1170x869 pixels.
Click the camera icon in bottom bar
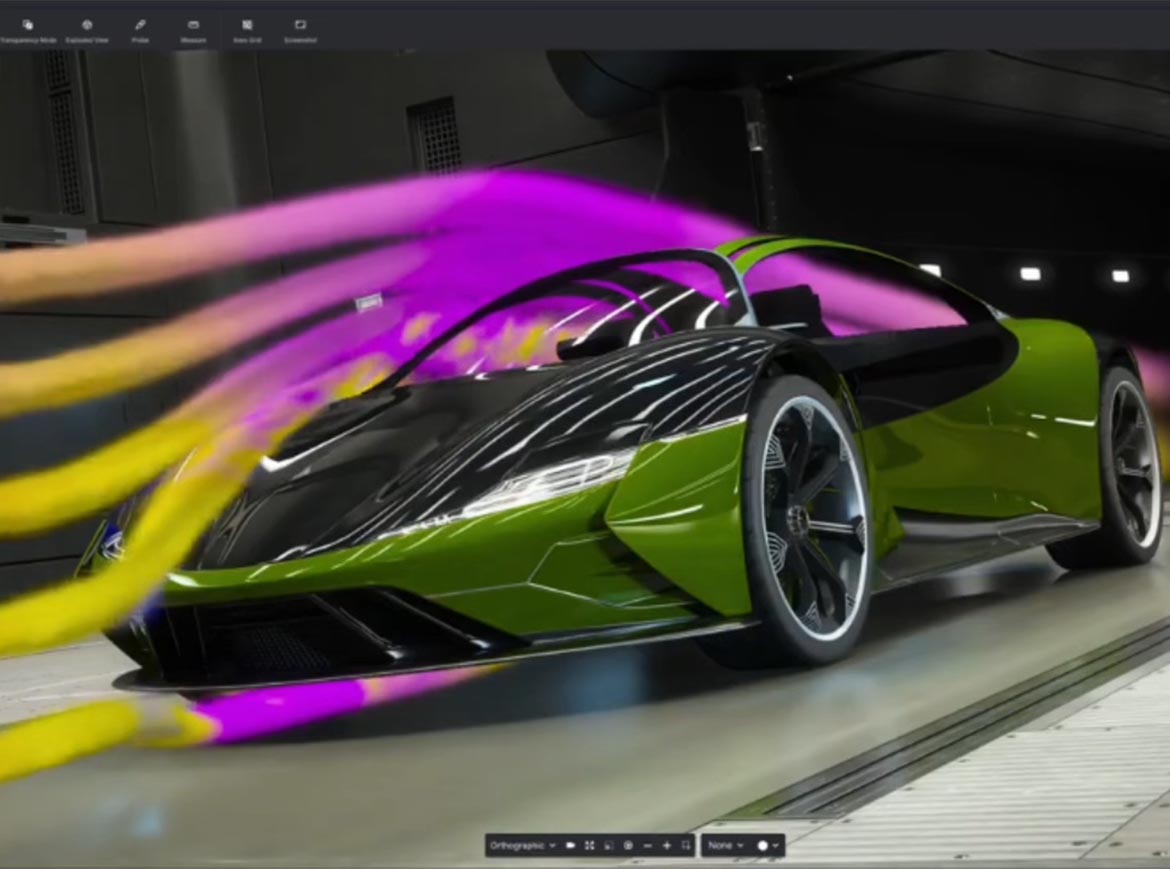(571, 845)
